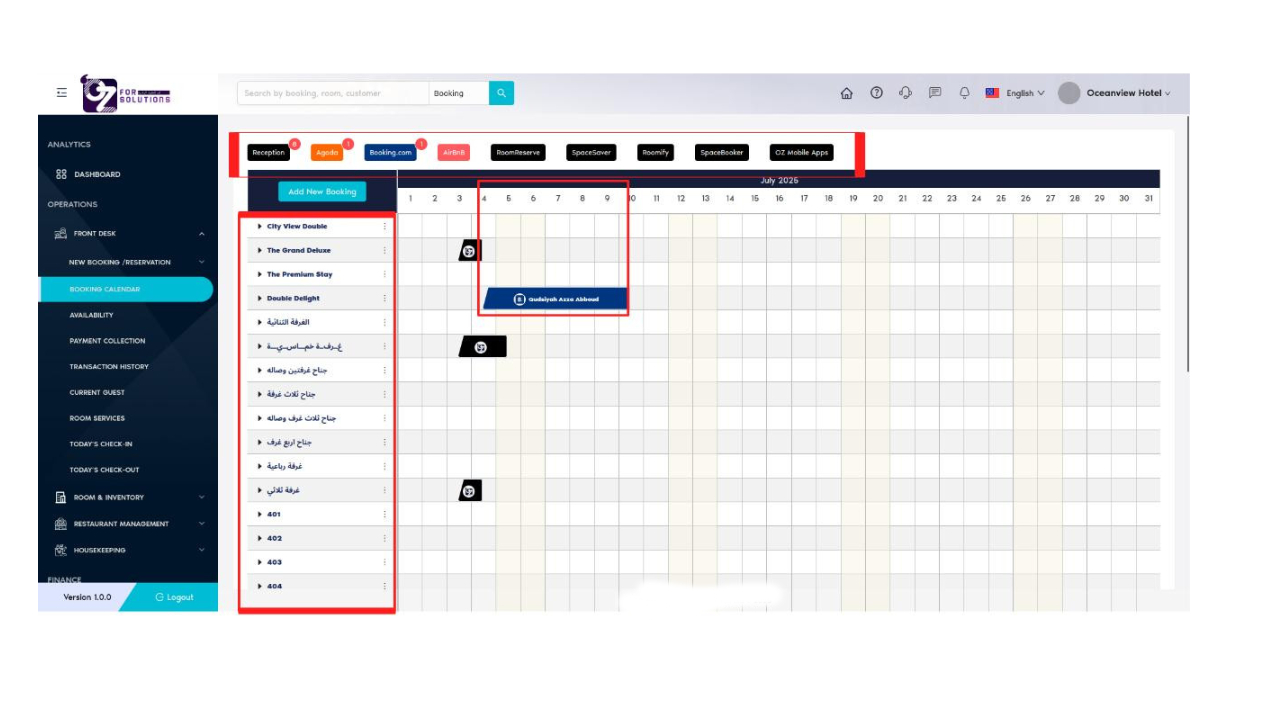1280x720 pixels.
Task: Select the Dashboard icon in the sidebar
Action: click(60, 174)
